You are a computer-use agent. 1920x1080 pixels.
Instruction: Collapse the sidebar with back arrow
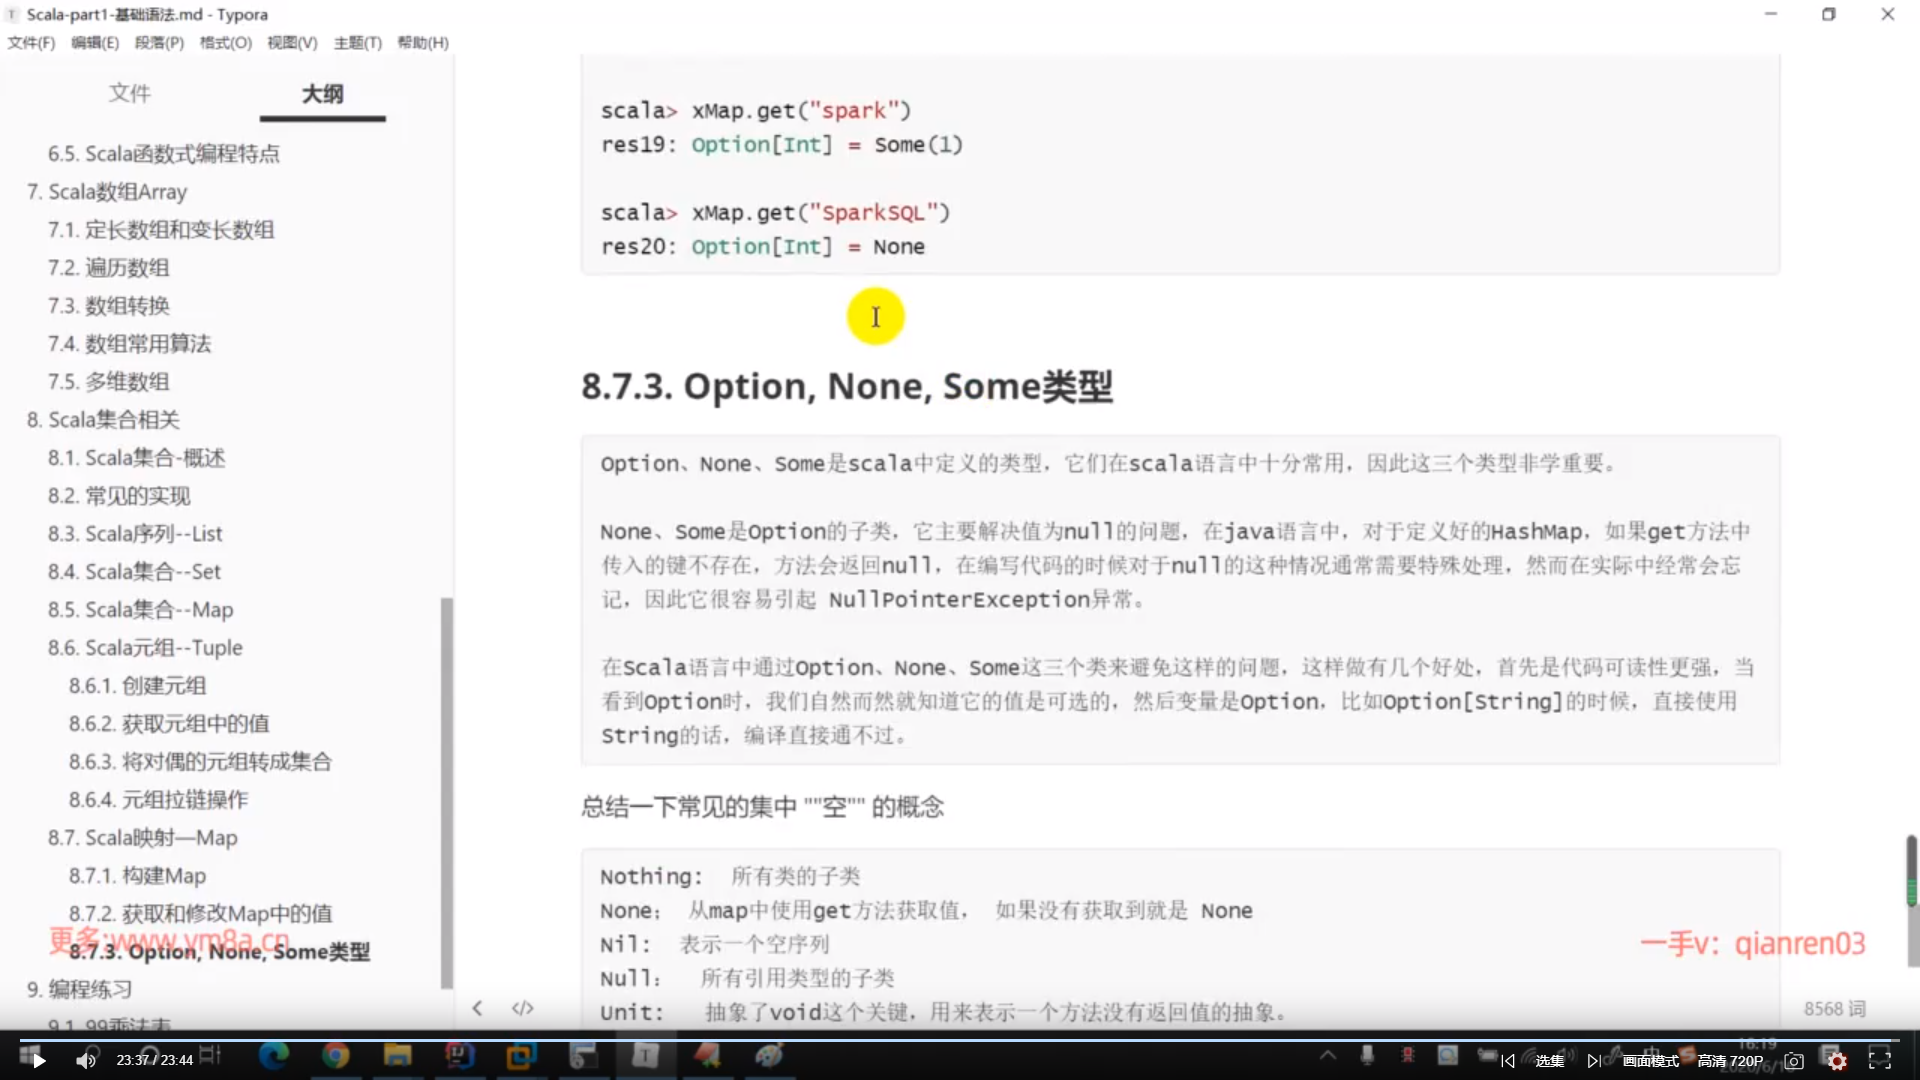(477, 1008)
